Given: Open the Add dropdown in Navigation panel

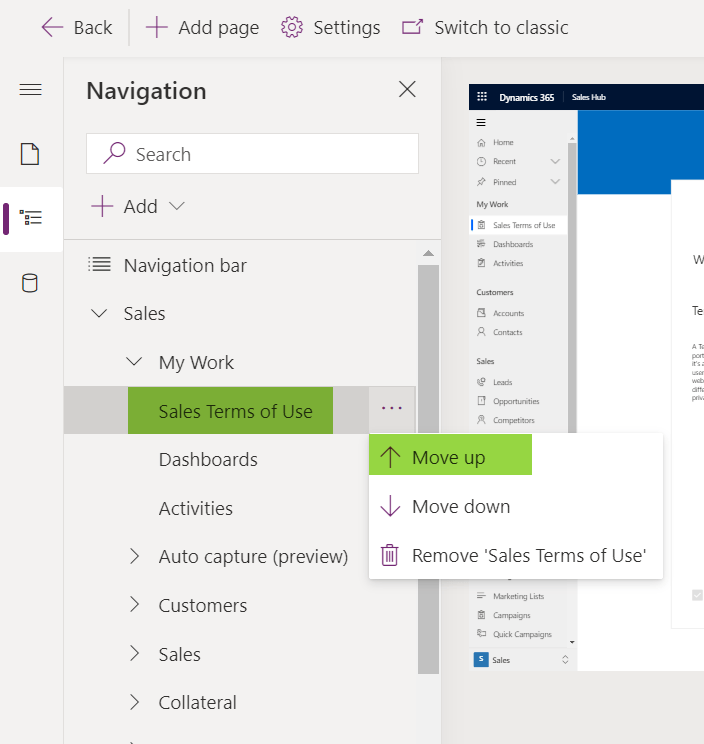Looking at the screenshot, I should pos(139,206).
